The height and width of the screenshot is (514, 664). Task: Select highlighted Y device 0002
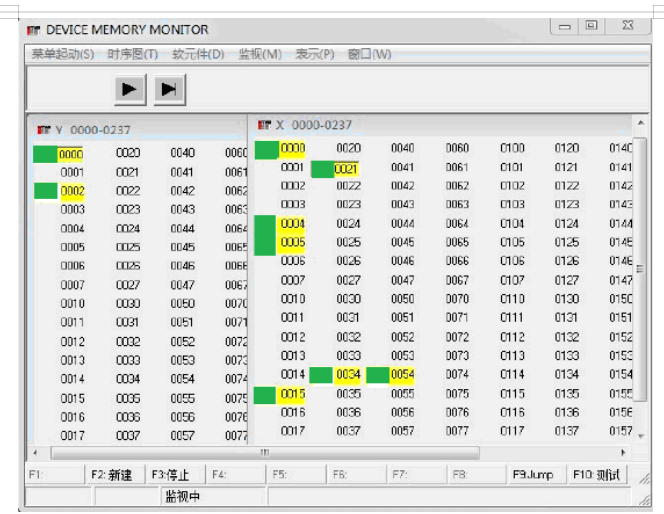coord(72,191)
